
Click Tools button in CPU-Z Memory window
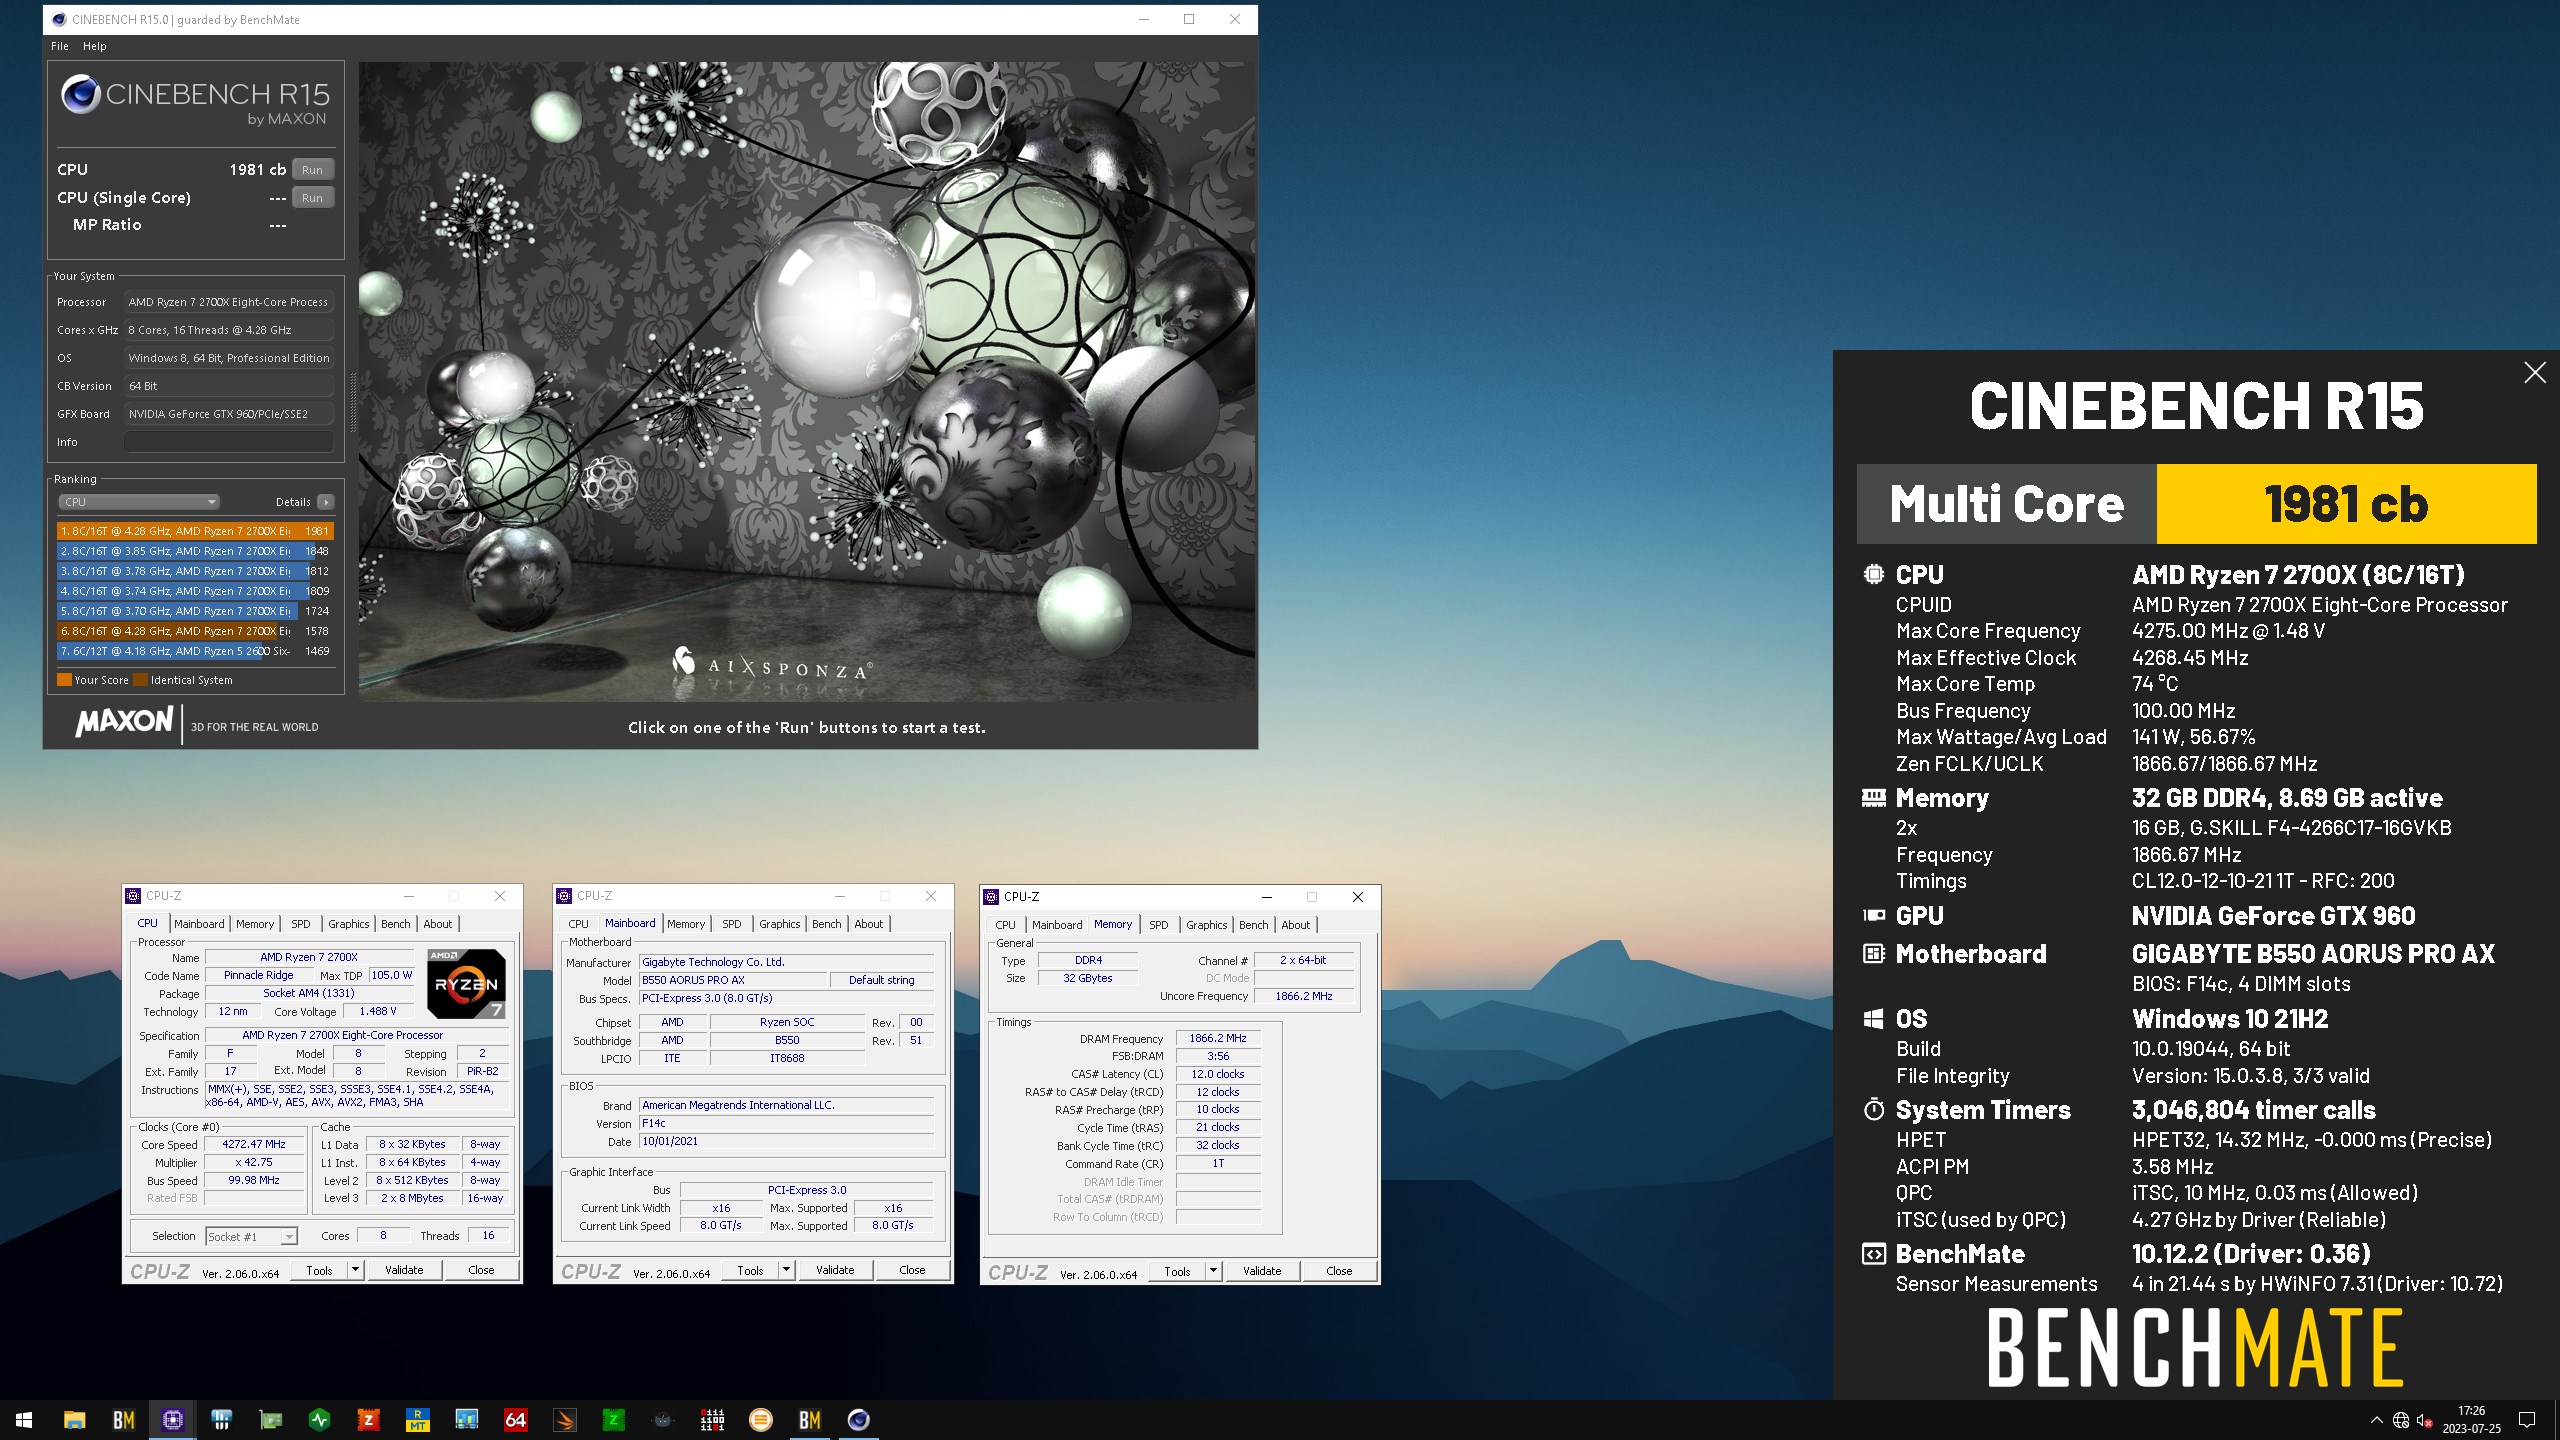[x=1177, y=1271]
